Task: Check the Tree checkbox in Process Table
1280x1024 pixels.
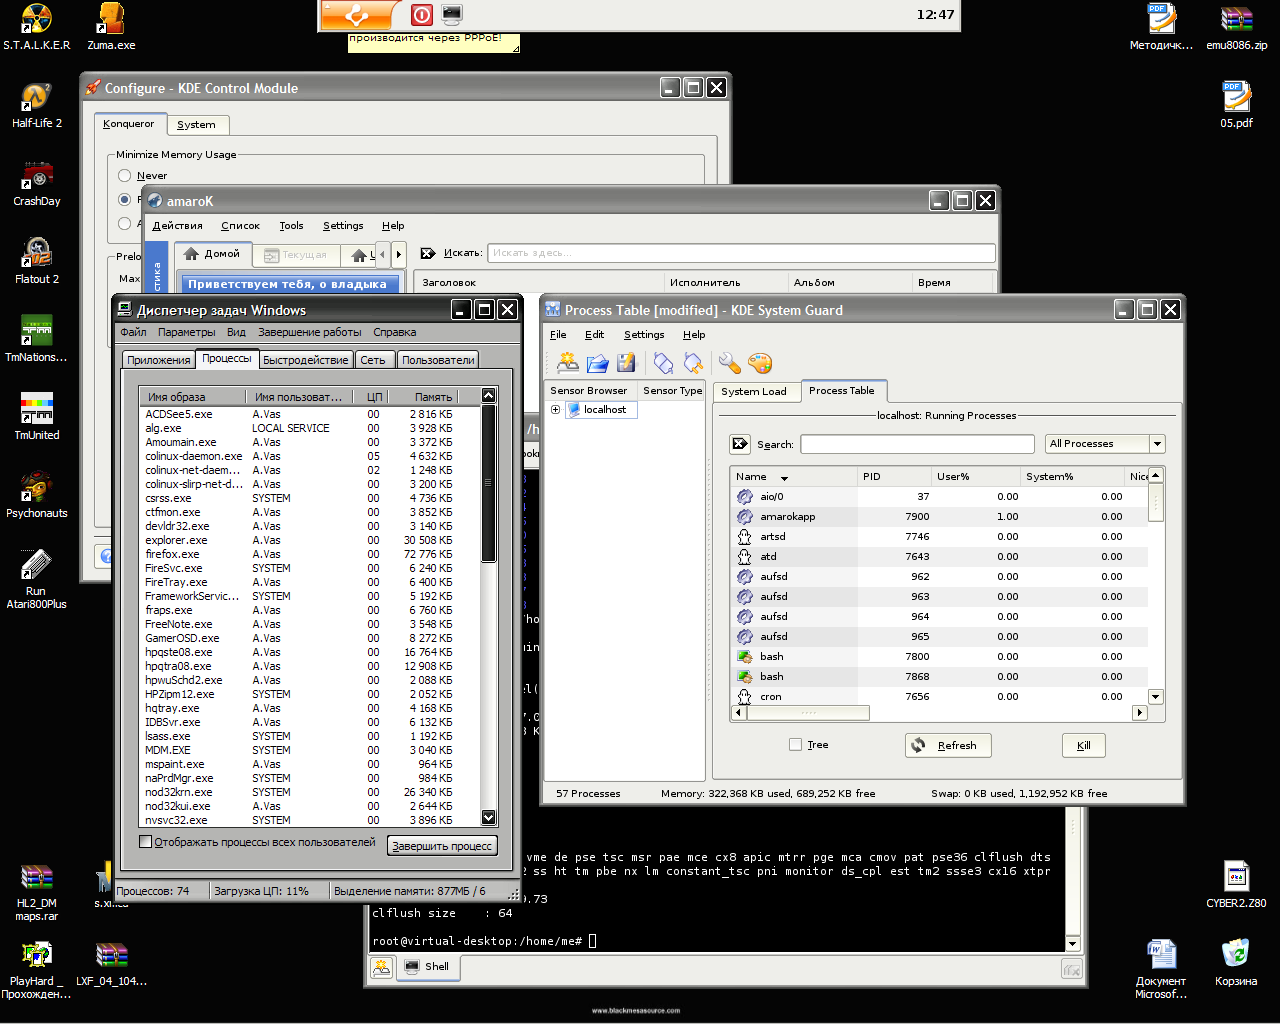Action: [795, 744]
